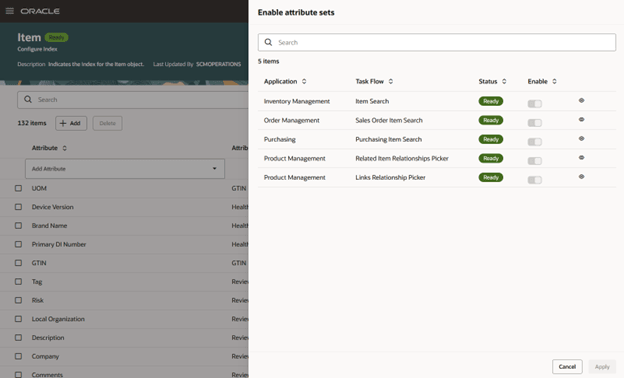Image resolution: width=624 pixels, height=378 pixels.
Task: Open the hamburger navigation menu
Action: (10, 11)
